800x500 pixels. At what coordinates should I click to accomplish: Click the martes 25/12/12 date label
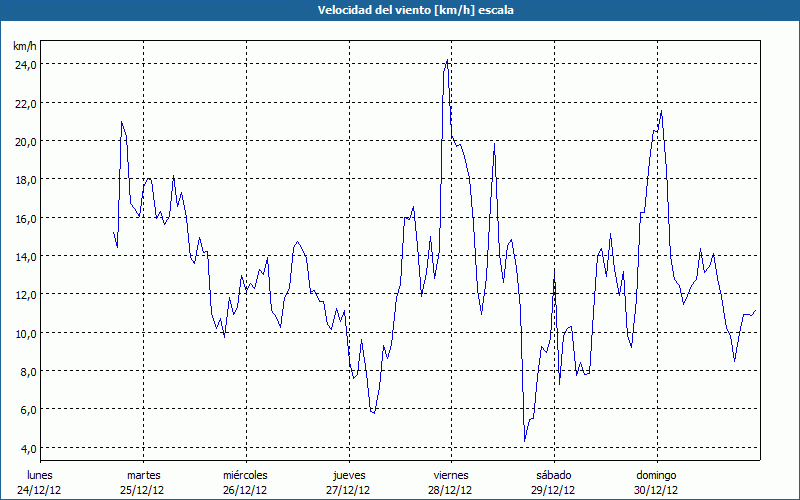coord(143,482)
